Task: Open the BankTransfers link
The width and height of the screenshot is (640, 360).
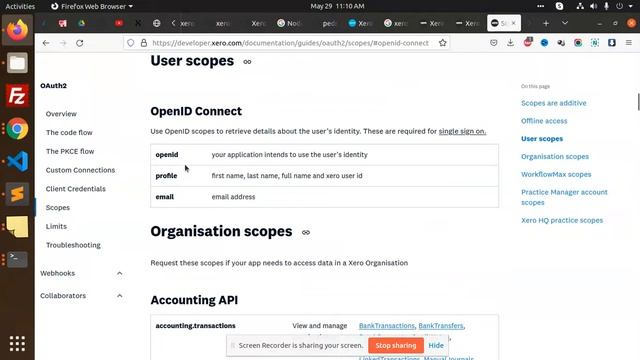Action: (441, 326)
